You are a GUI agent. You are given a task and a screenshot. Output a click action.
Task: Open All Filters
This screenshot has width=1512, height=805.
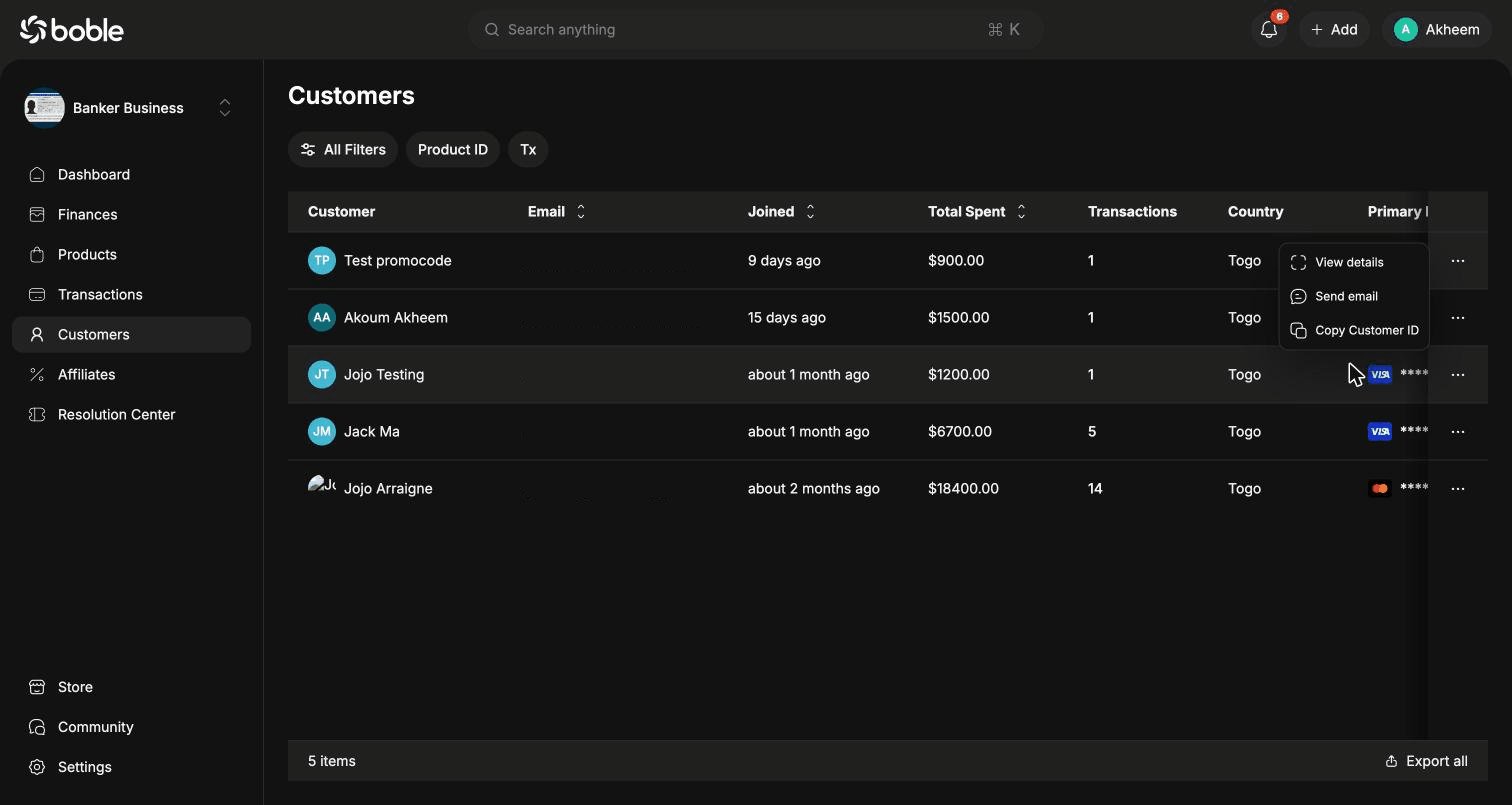tap(343, 149)
